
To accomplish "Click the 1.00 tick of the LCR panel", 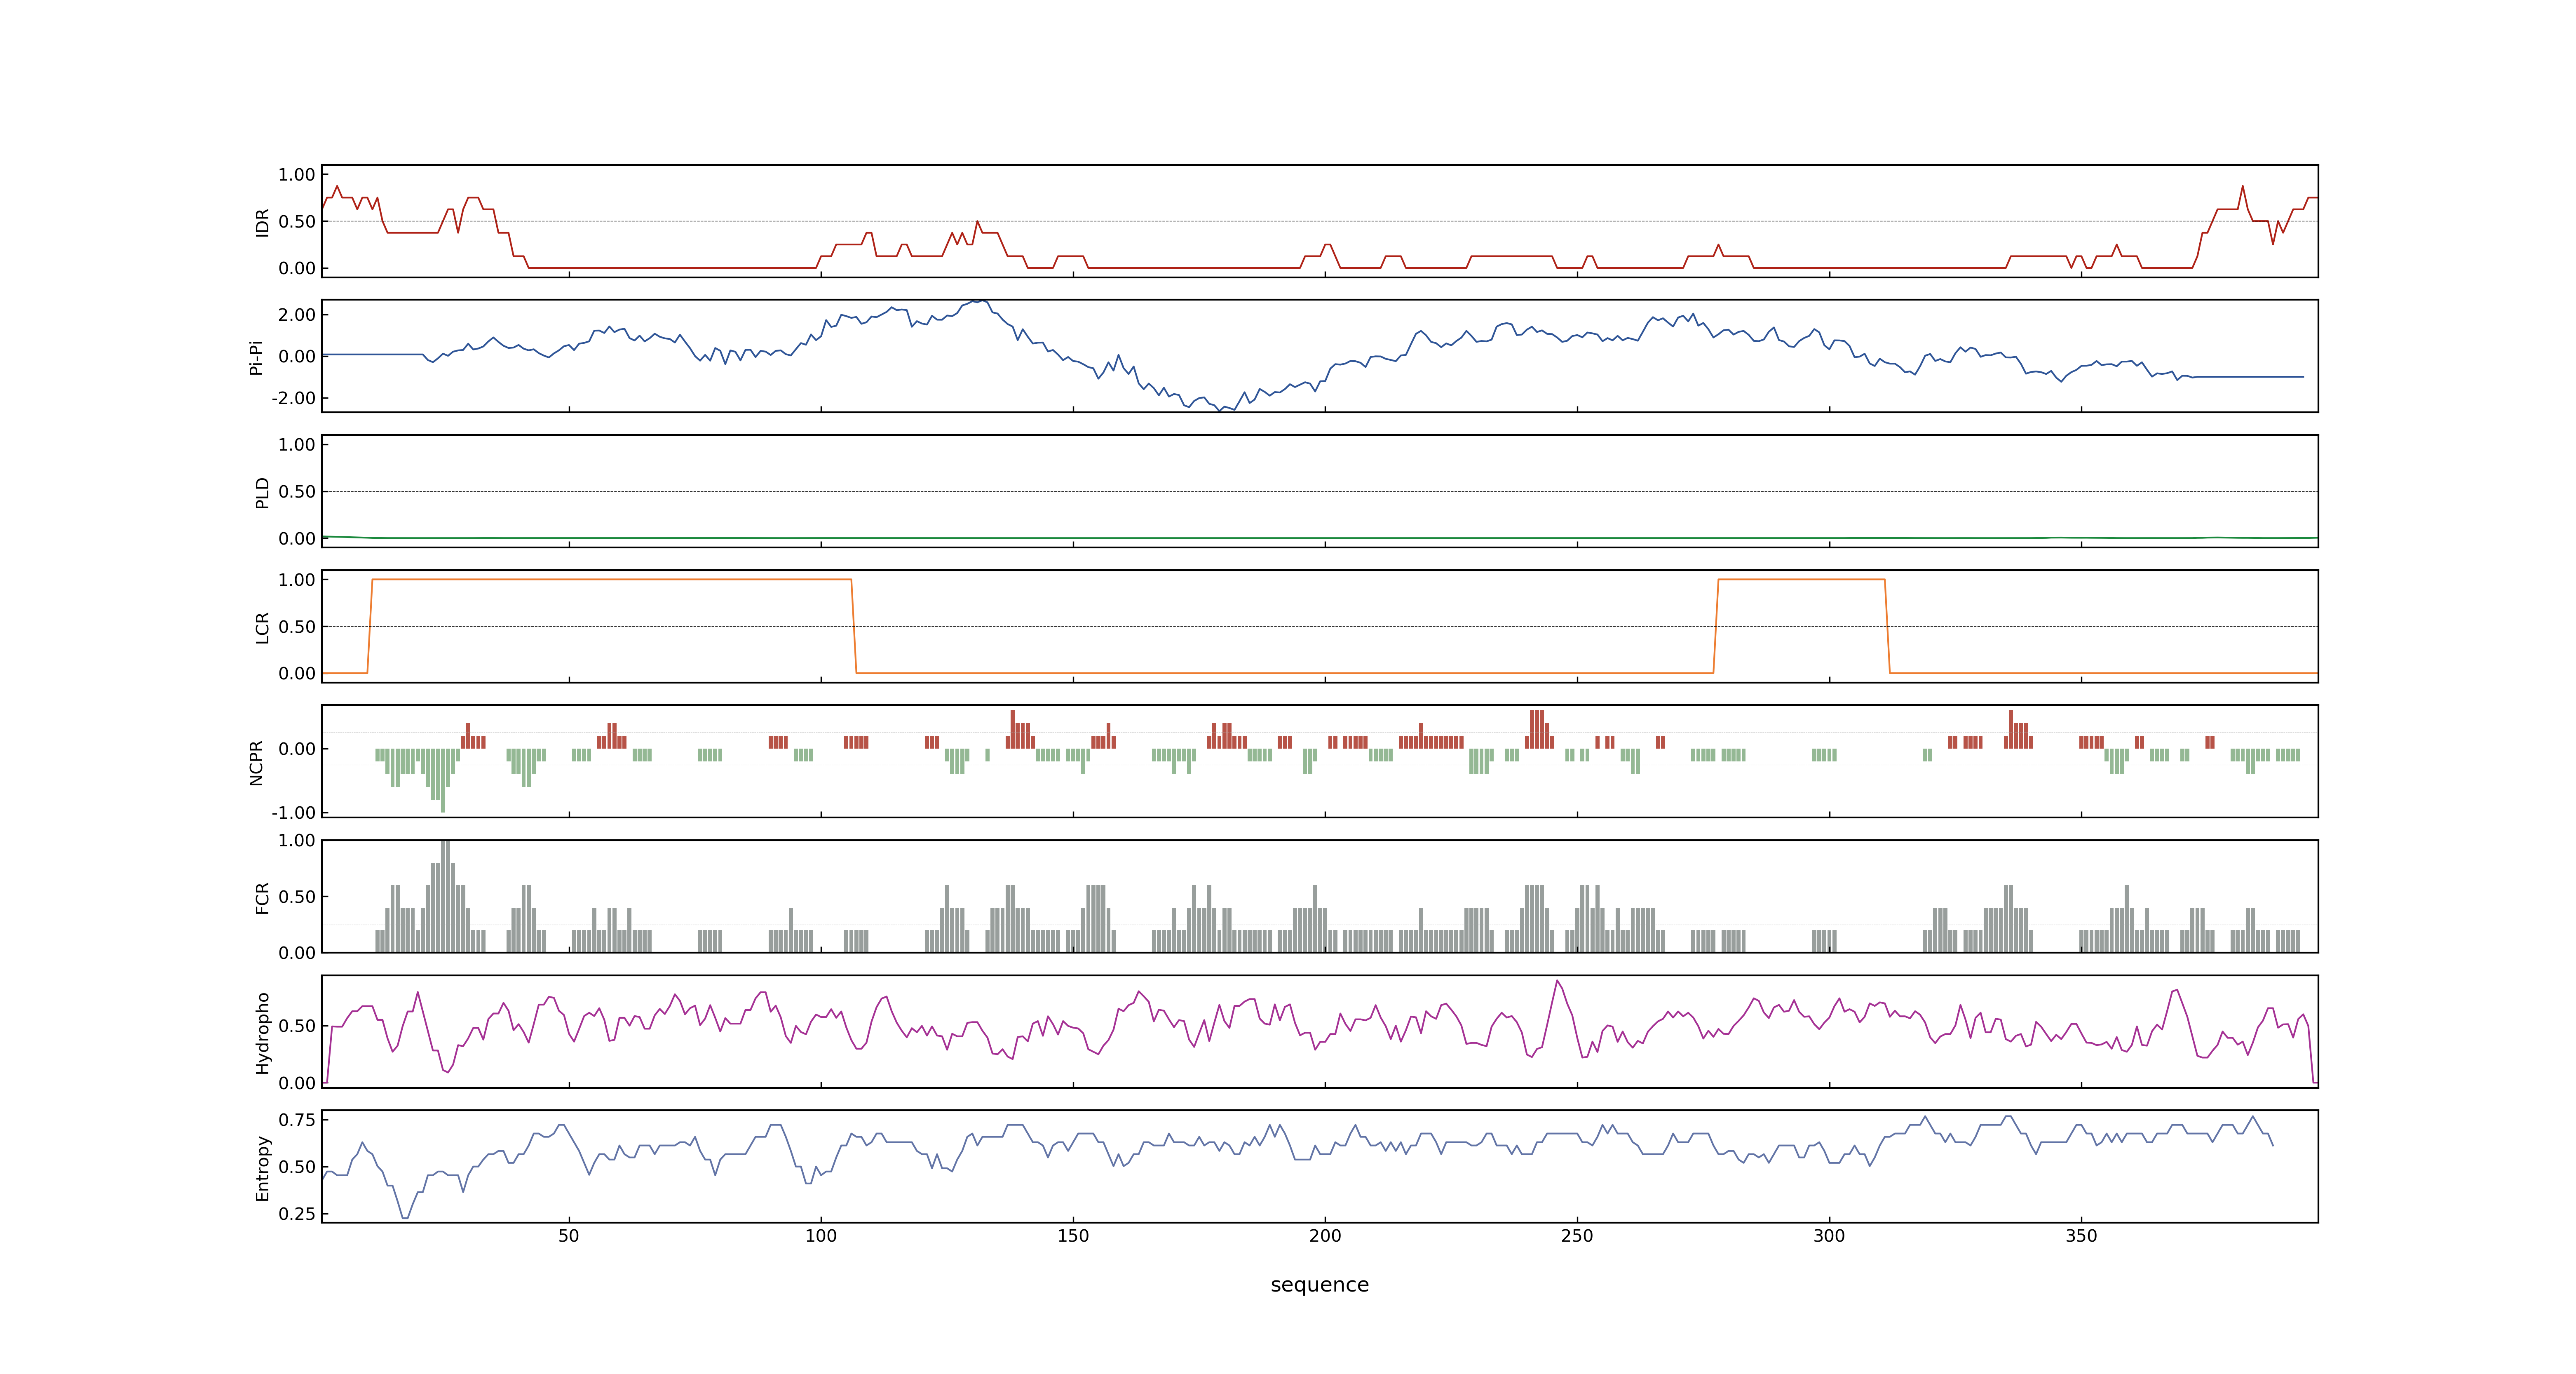I will click(x=297, y=580).
